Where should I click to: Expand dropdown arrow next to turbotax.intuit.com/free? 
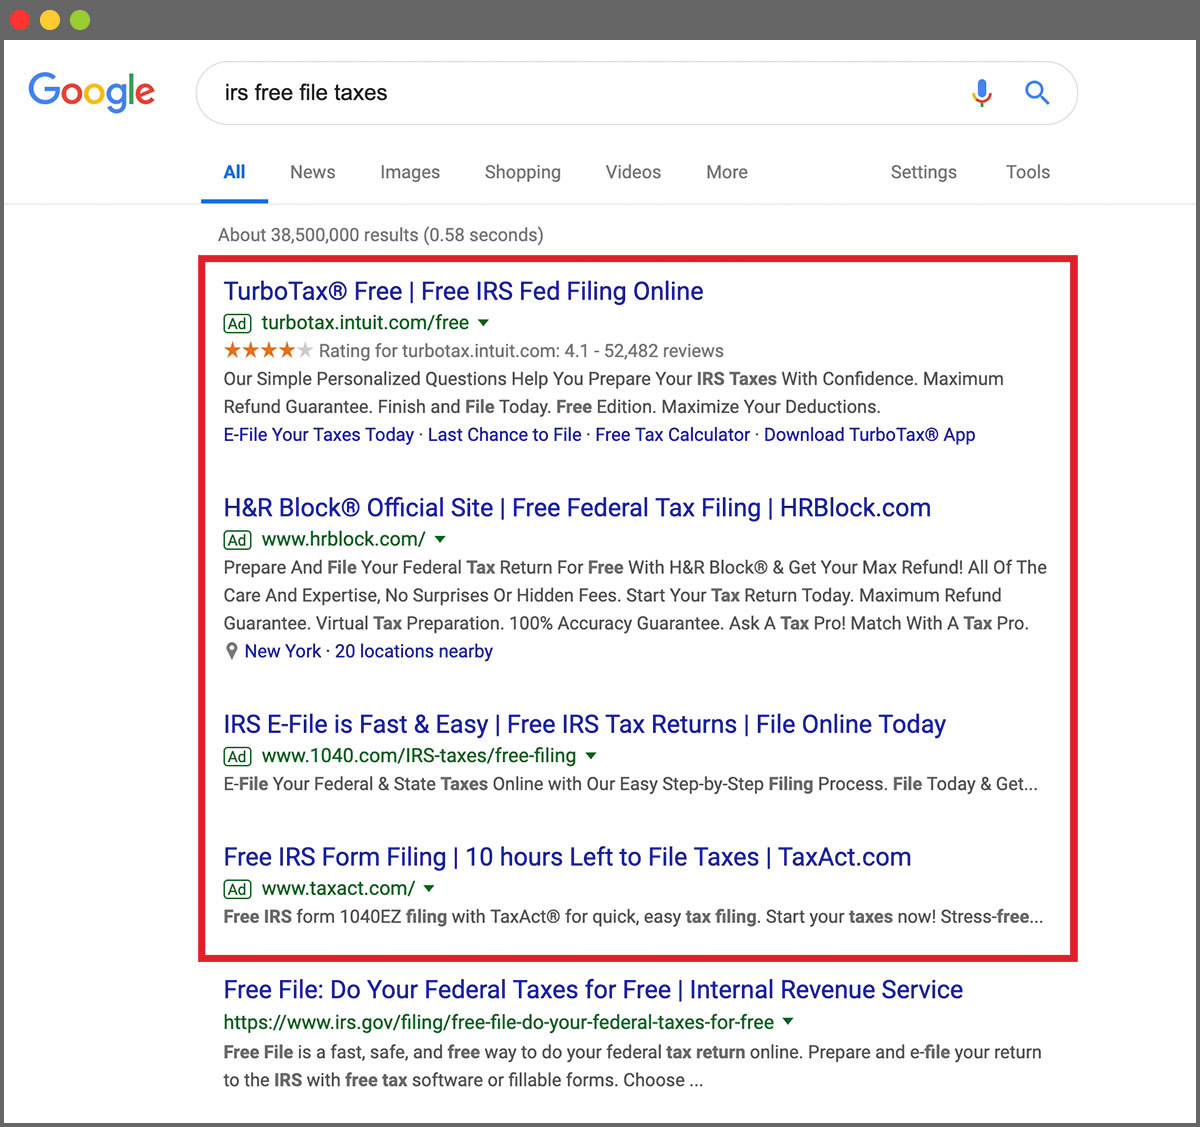tap(484, 323)
